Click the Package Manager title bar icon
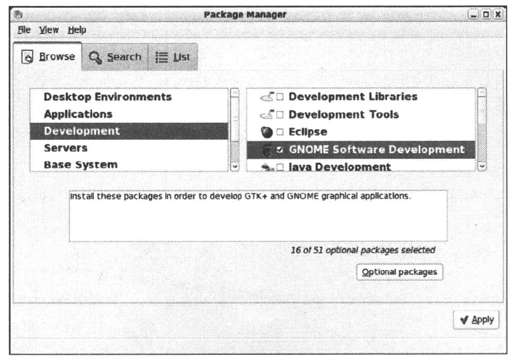 pyautogui.click(x=19, y=14)
